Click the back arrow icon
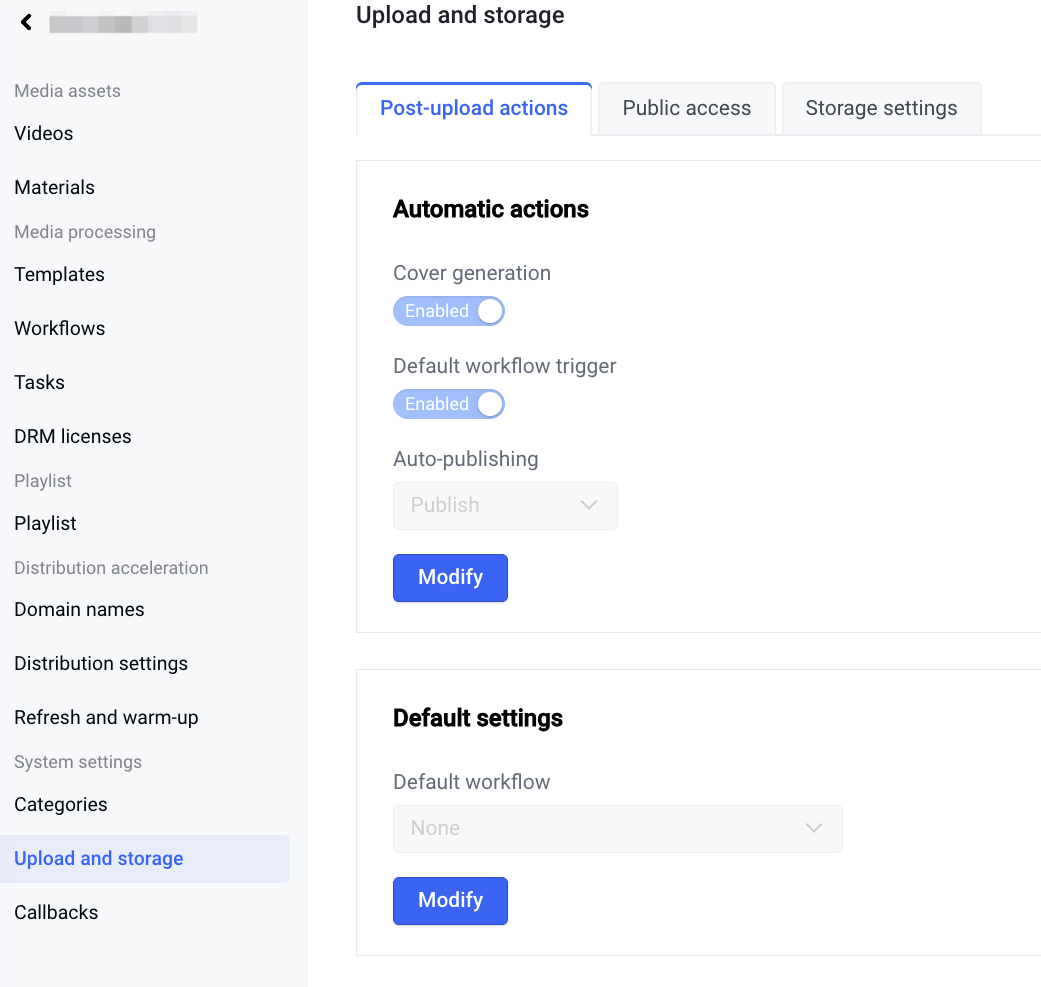 coord(27,22)
